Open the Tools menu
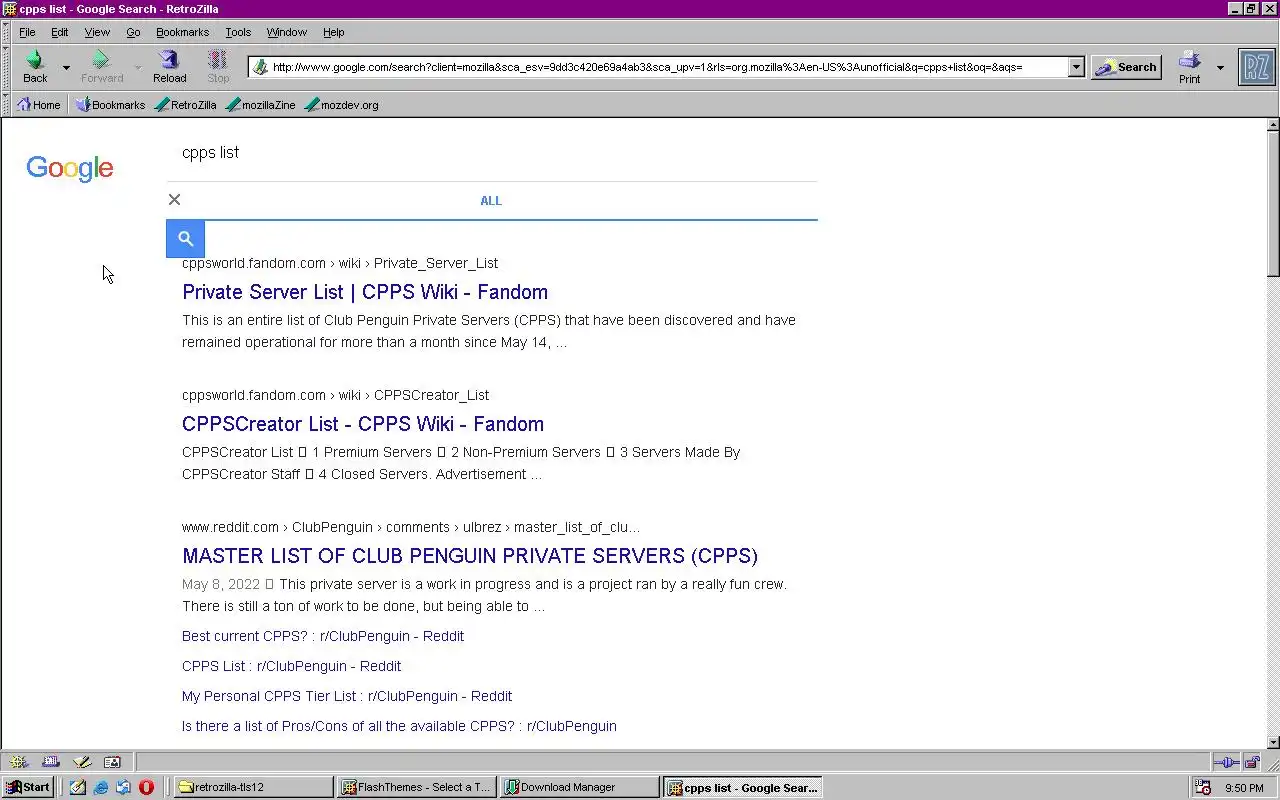1280x800 pixels. (x=238, y=32)
